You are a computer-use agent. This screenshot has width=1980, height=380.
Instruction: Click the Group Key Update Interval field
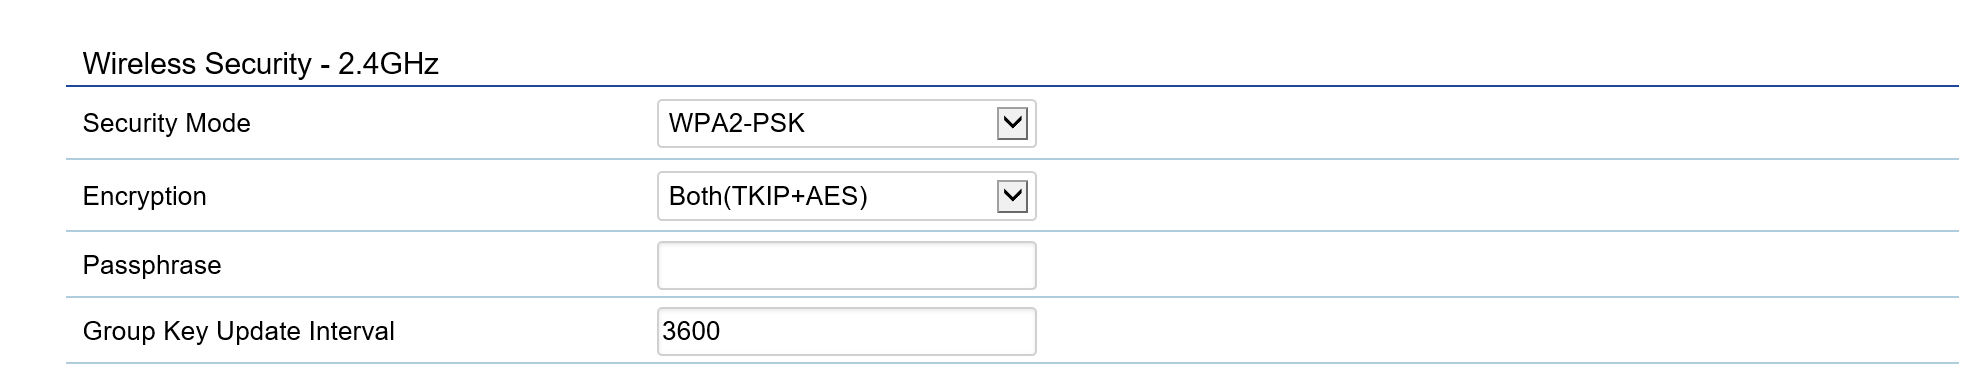pyautogui.click(x=847, y=331)
